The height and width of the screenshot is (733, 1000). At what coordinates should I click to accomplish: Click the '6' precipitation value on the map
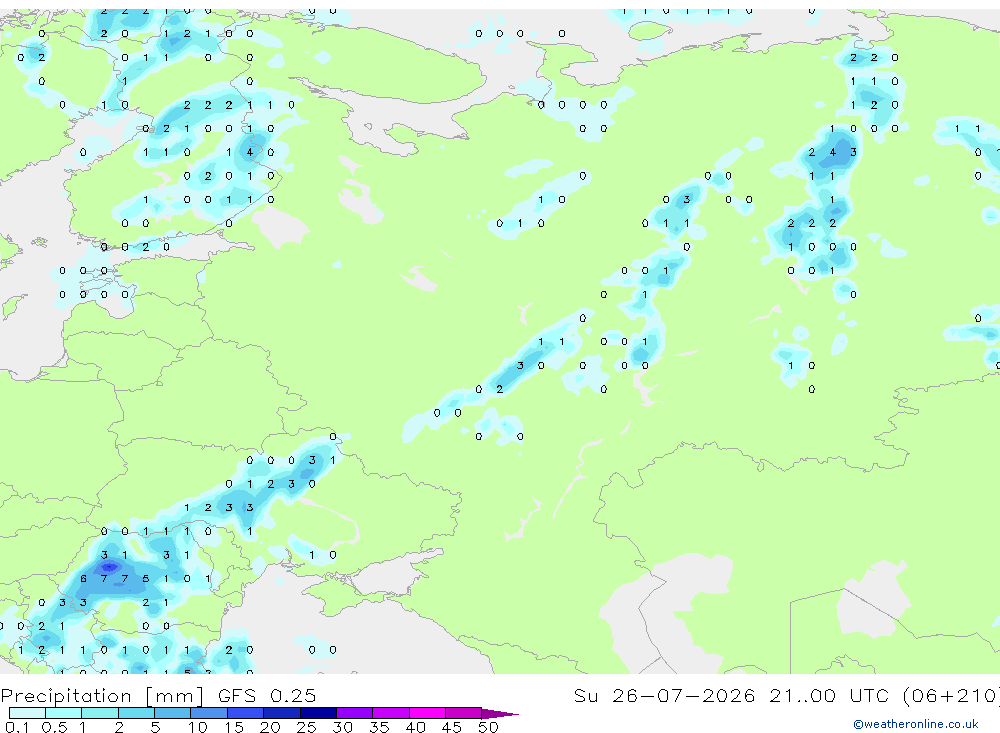click(x=83, y=579)
